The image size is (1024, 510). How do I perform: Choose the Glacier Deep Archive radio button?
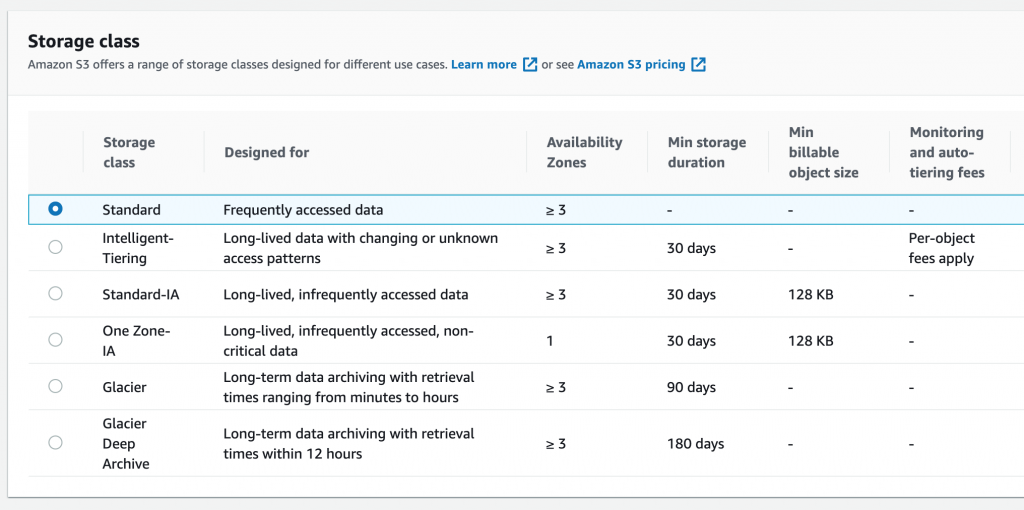point(56,443)
